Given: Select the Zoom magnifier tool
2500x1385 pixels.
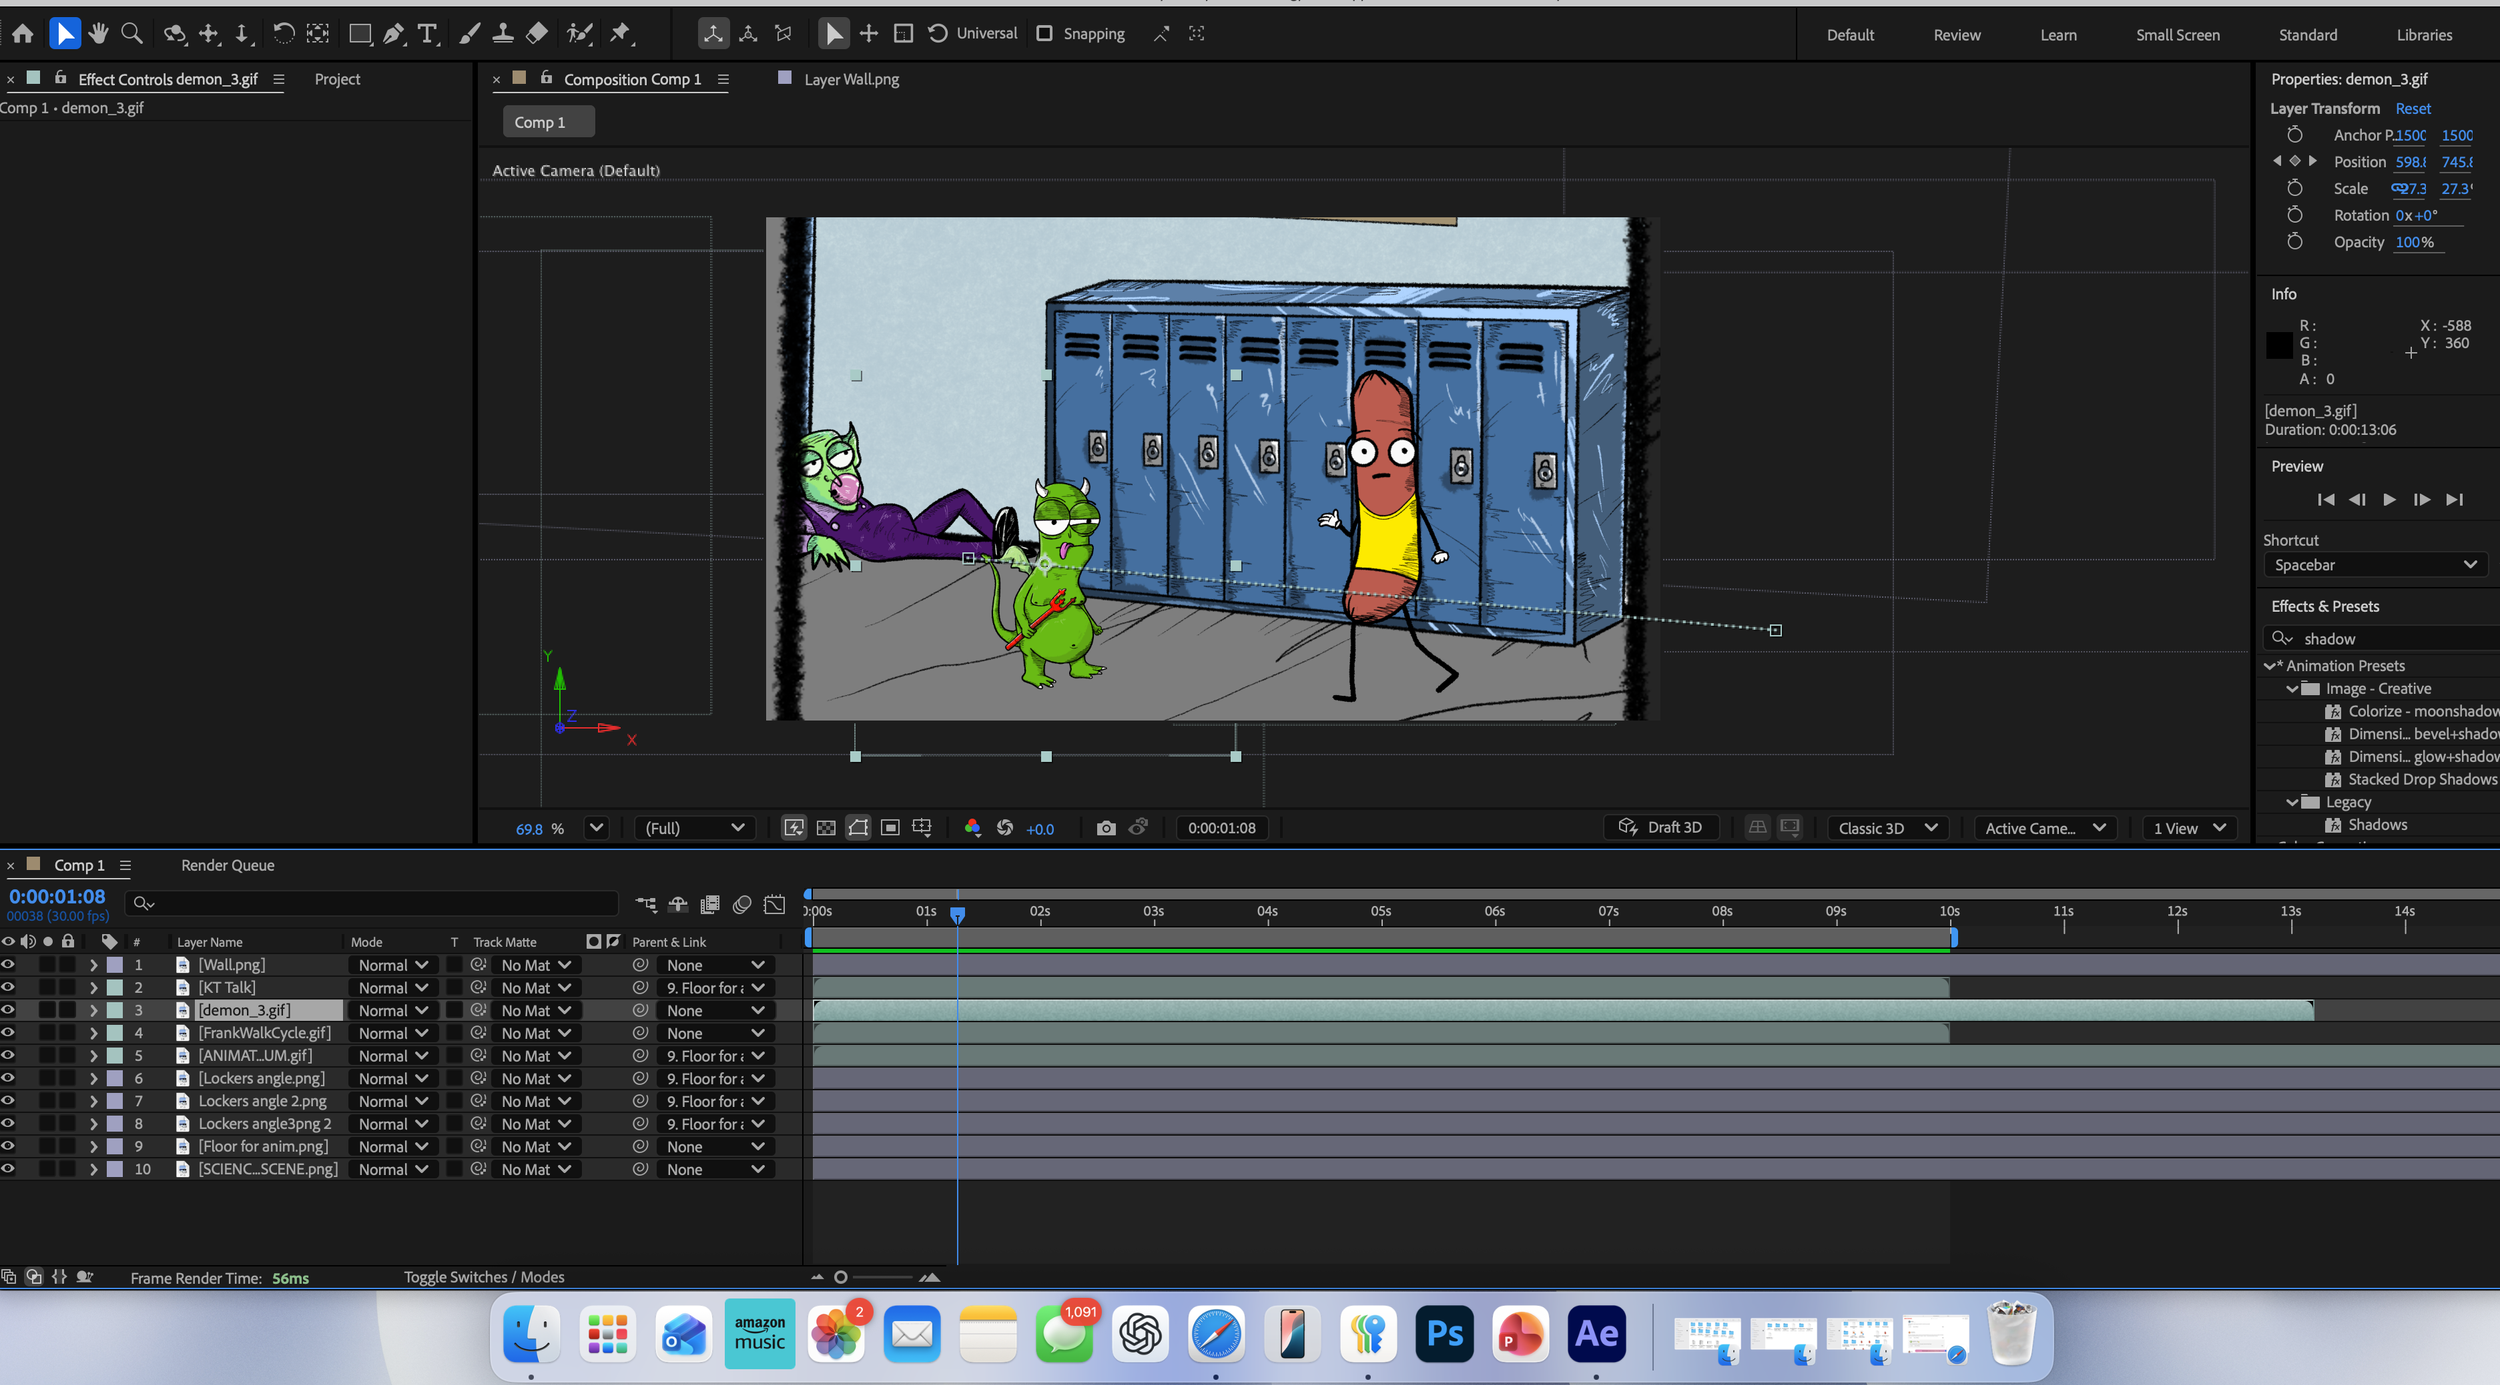Looking at the screenshot, I should coord(131,34).
